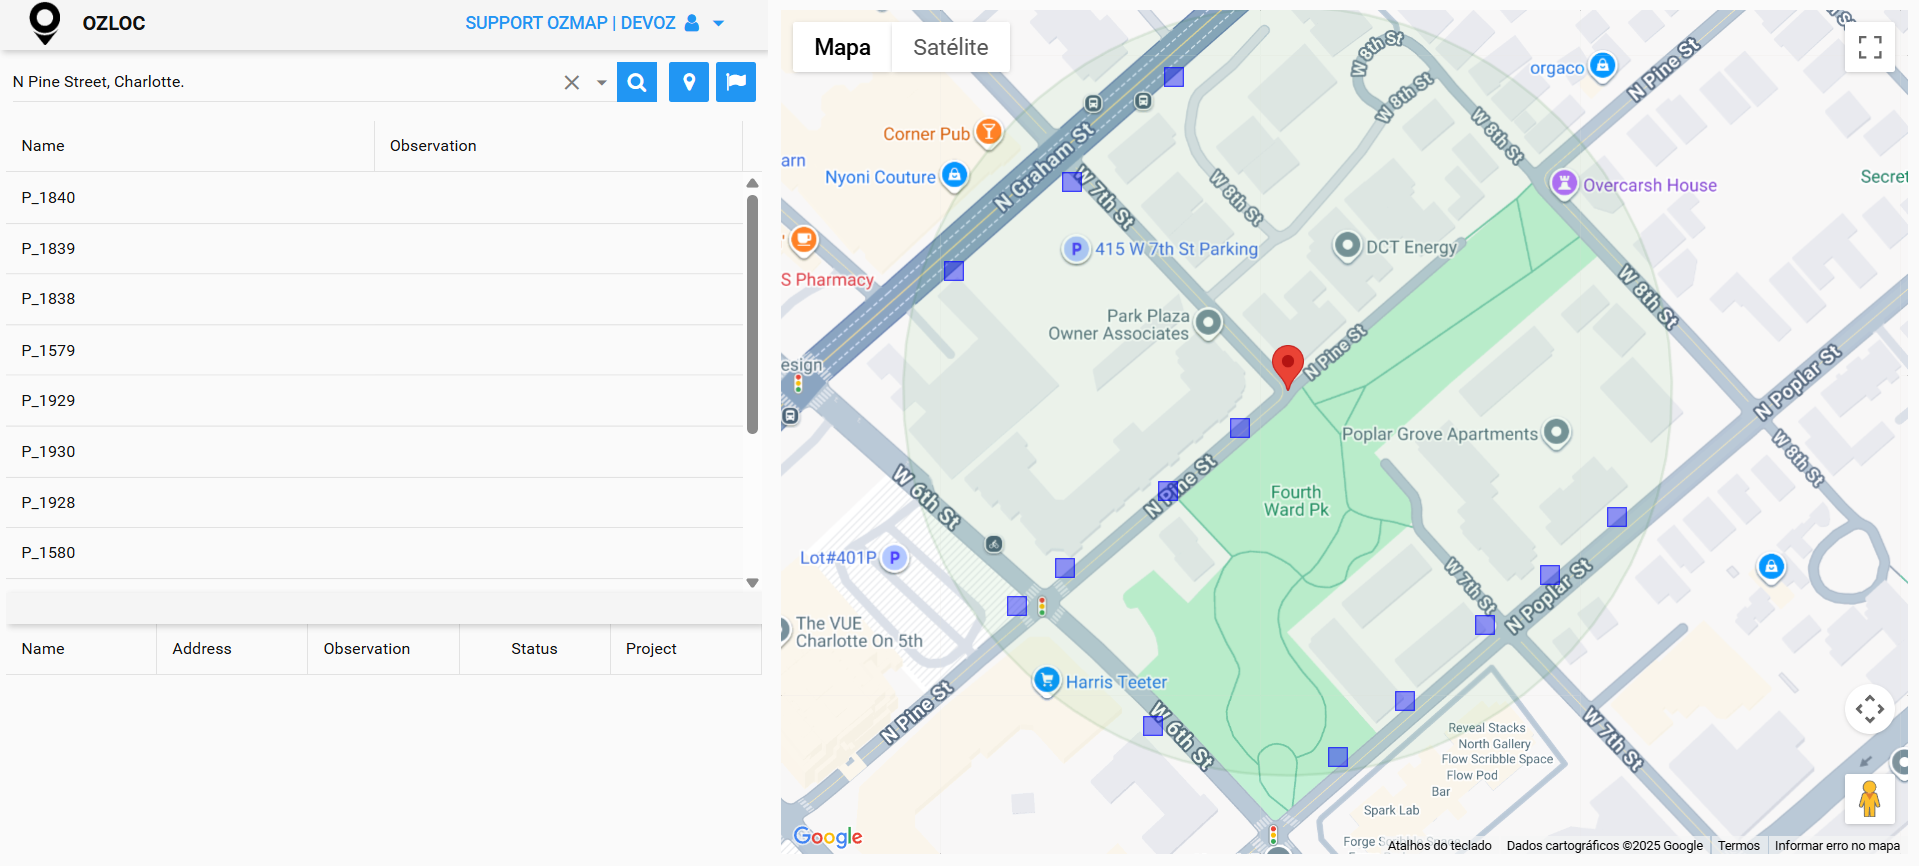Click Informar erro no mapa link
The image size is (1919, 866).
tap(1837, 846)
